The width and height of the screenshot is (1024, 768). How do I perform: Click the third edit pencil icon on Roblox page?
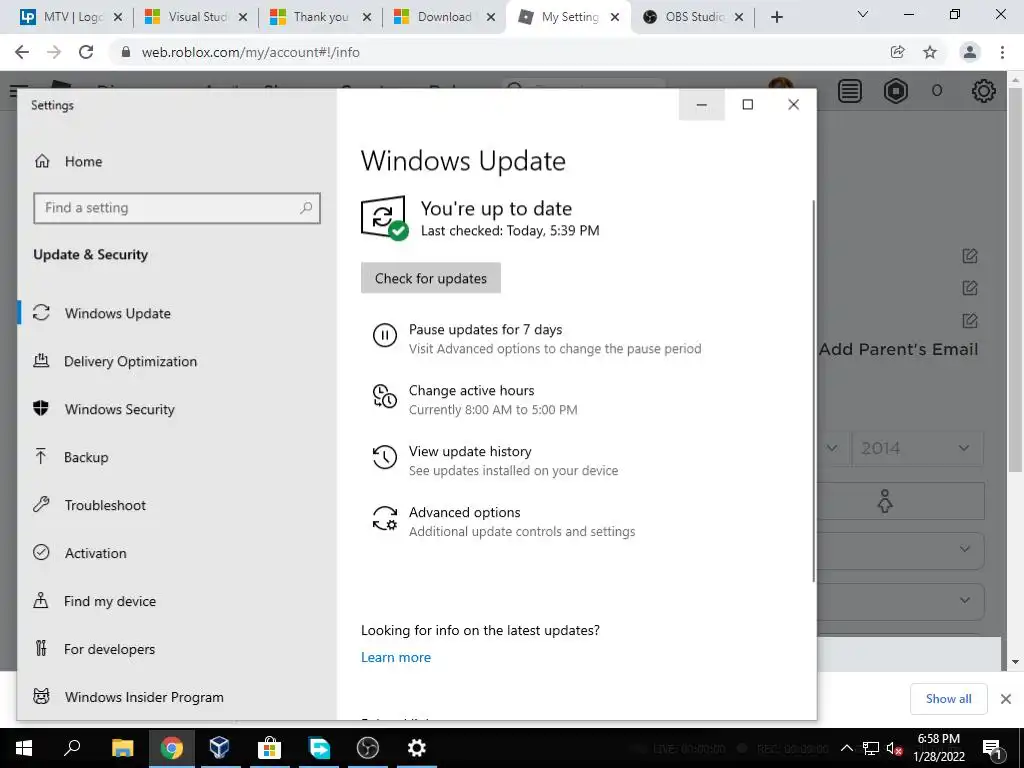[x=970, y=321]
